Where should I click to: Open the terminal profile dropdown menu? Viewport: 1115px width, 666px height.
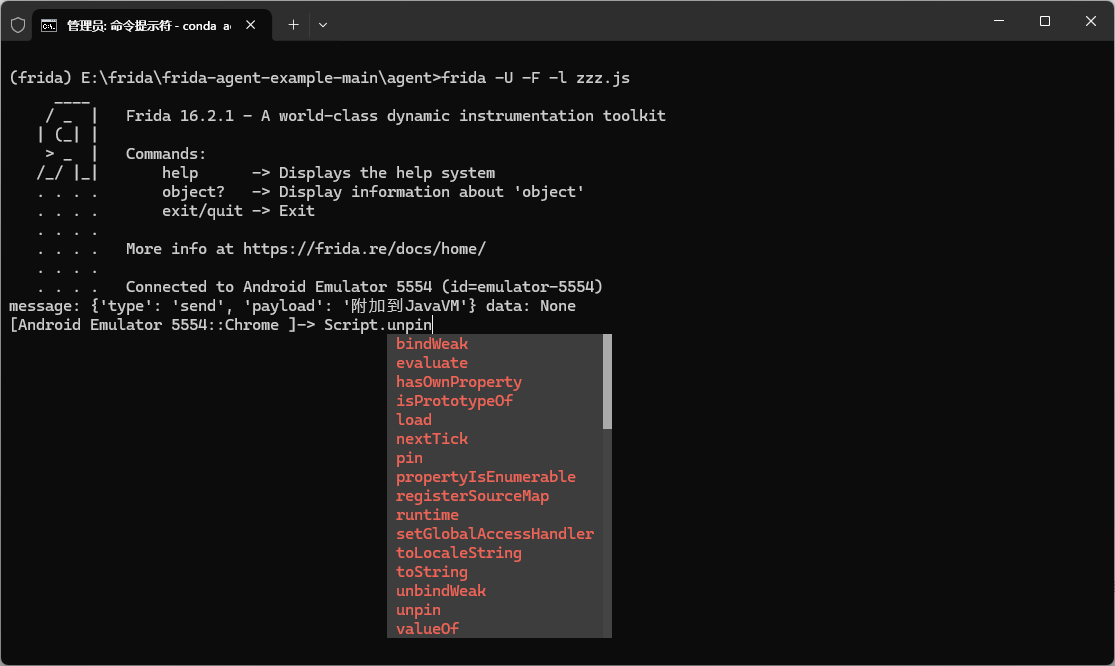(x=323, y=25)
